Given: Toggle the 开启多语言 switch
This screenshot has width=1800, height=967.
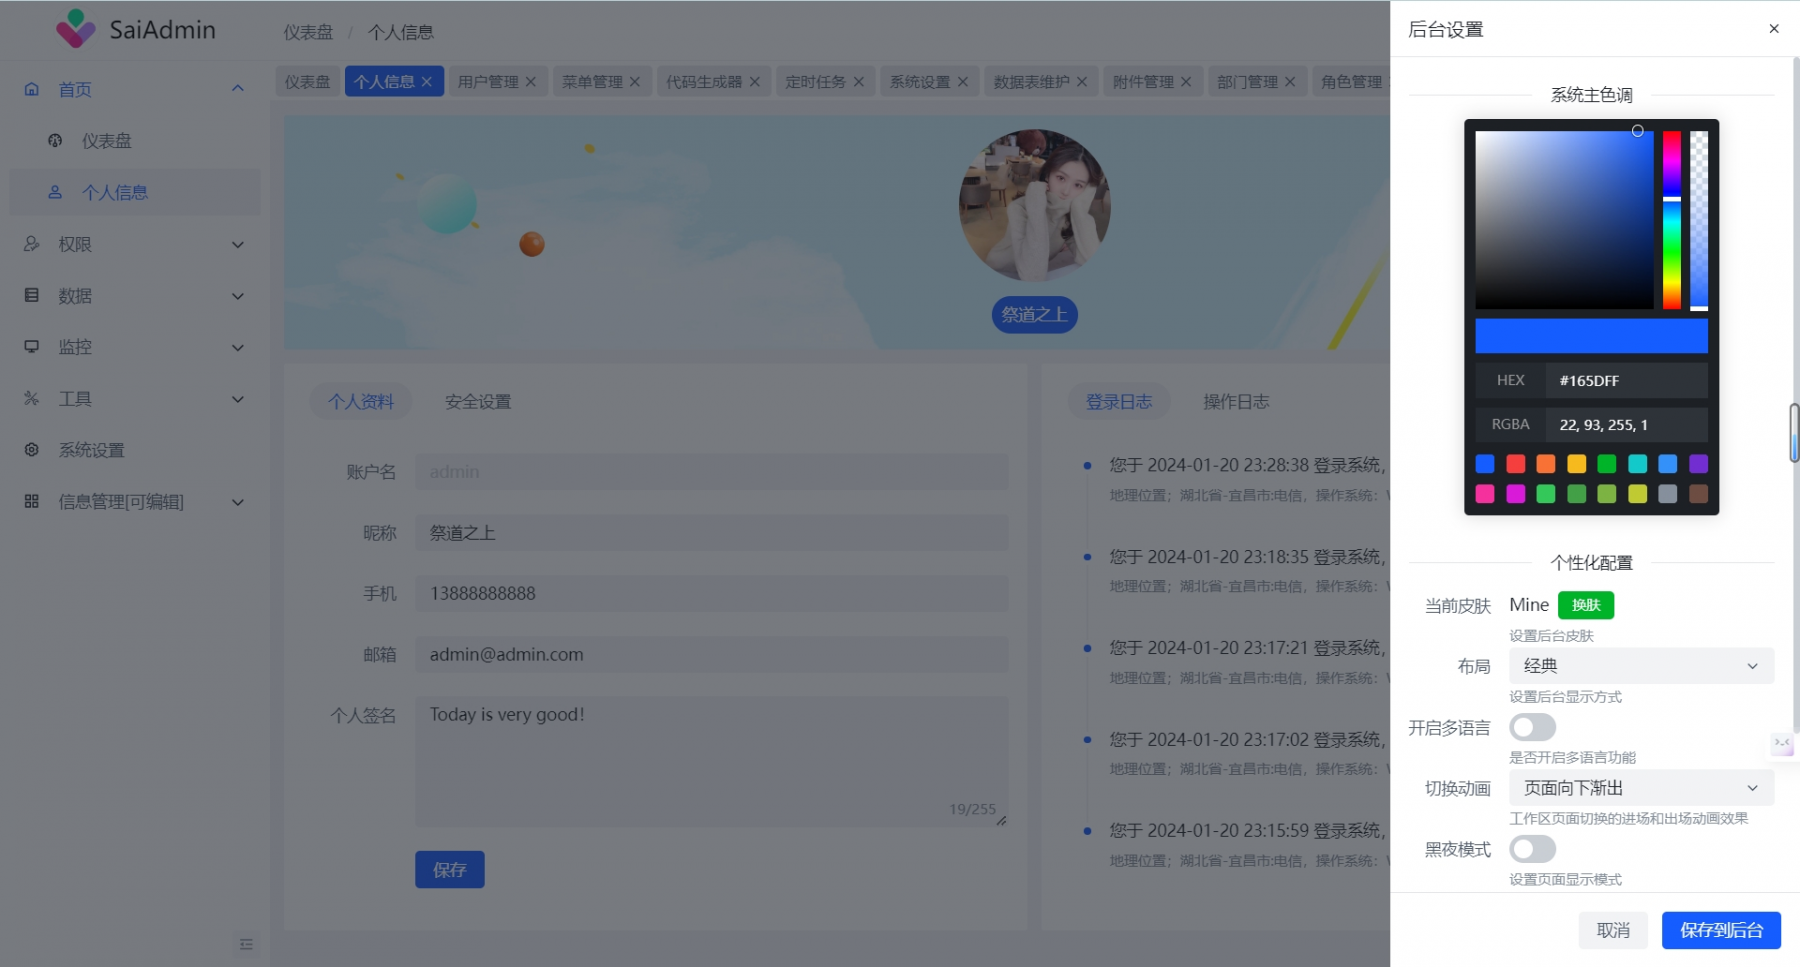Looking at the screenshot, I should (x=1532, y=727).
